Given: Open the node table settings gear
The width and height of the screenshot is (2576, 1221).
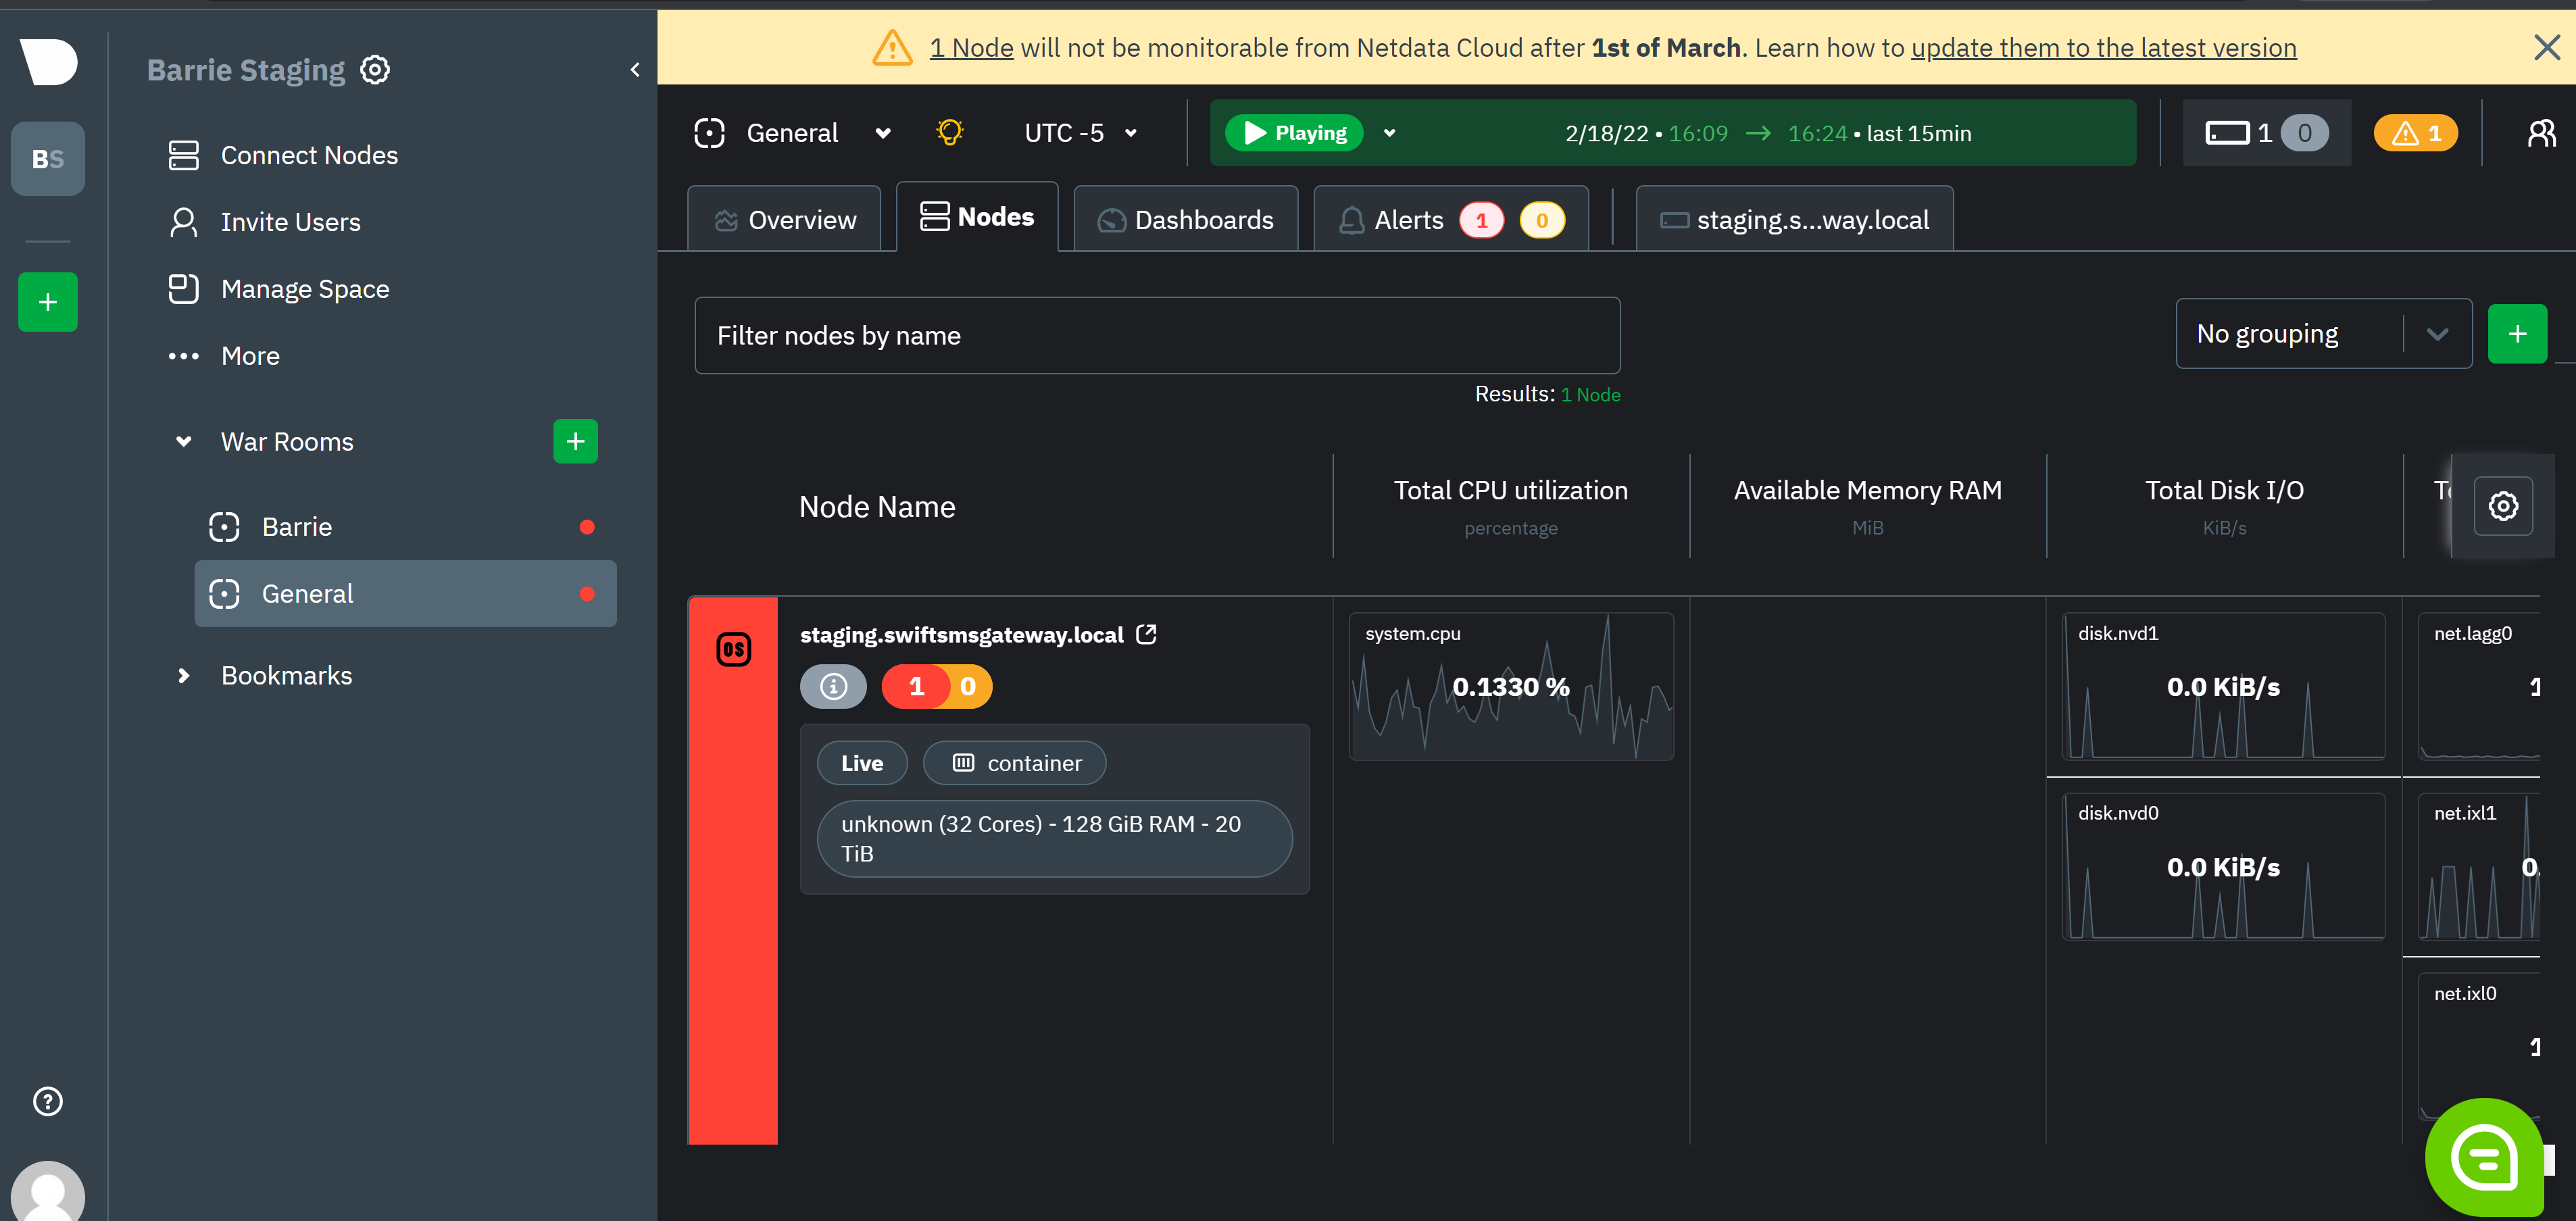Looking at the screenshot, I should pyautogui.click(x=2503, y=506).
